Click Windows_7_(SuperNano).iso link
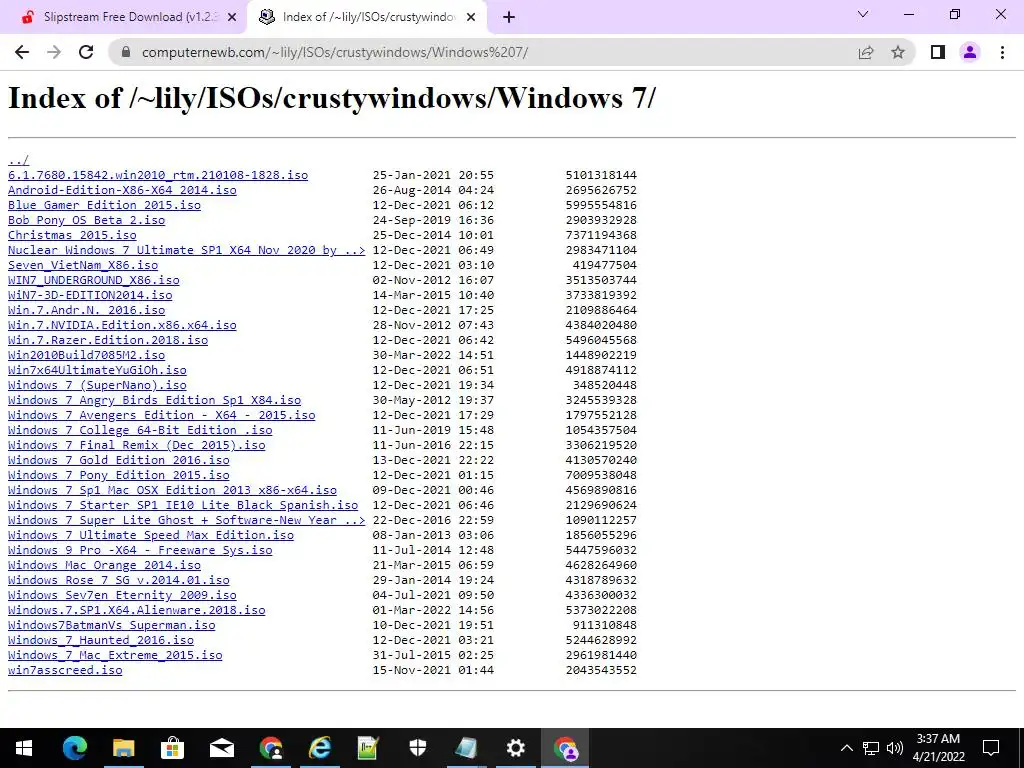The image size is (1024, 768). tap(97, 385)
